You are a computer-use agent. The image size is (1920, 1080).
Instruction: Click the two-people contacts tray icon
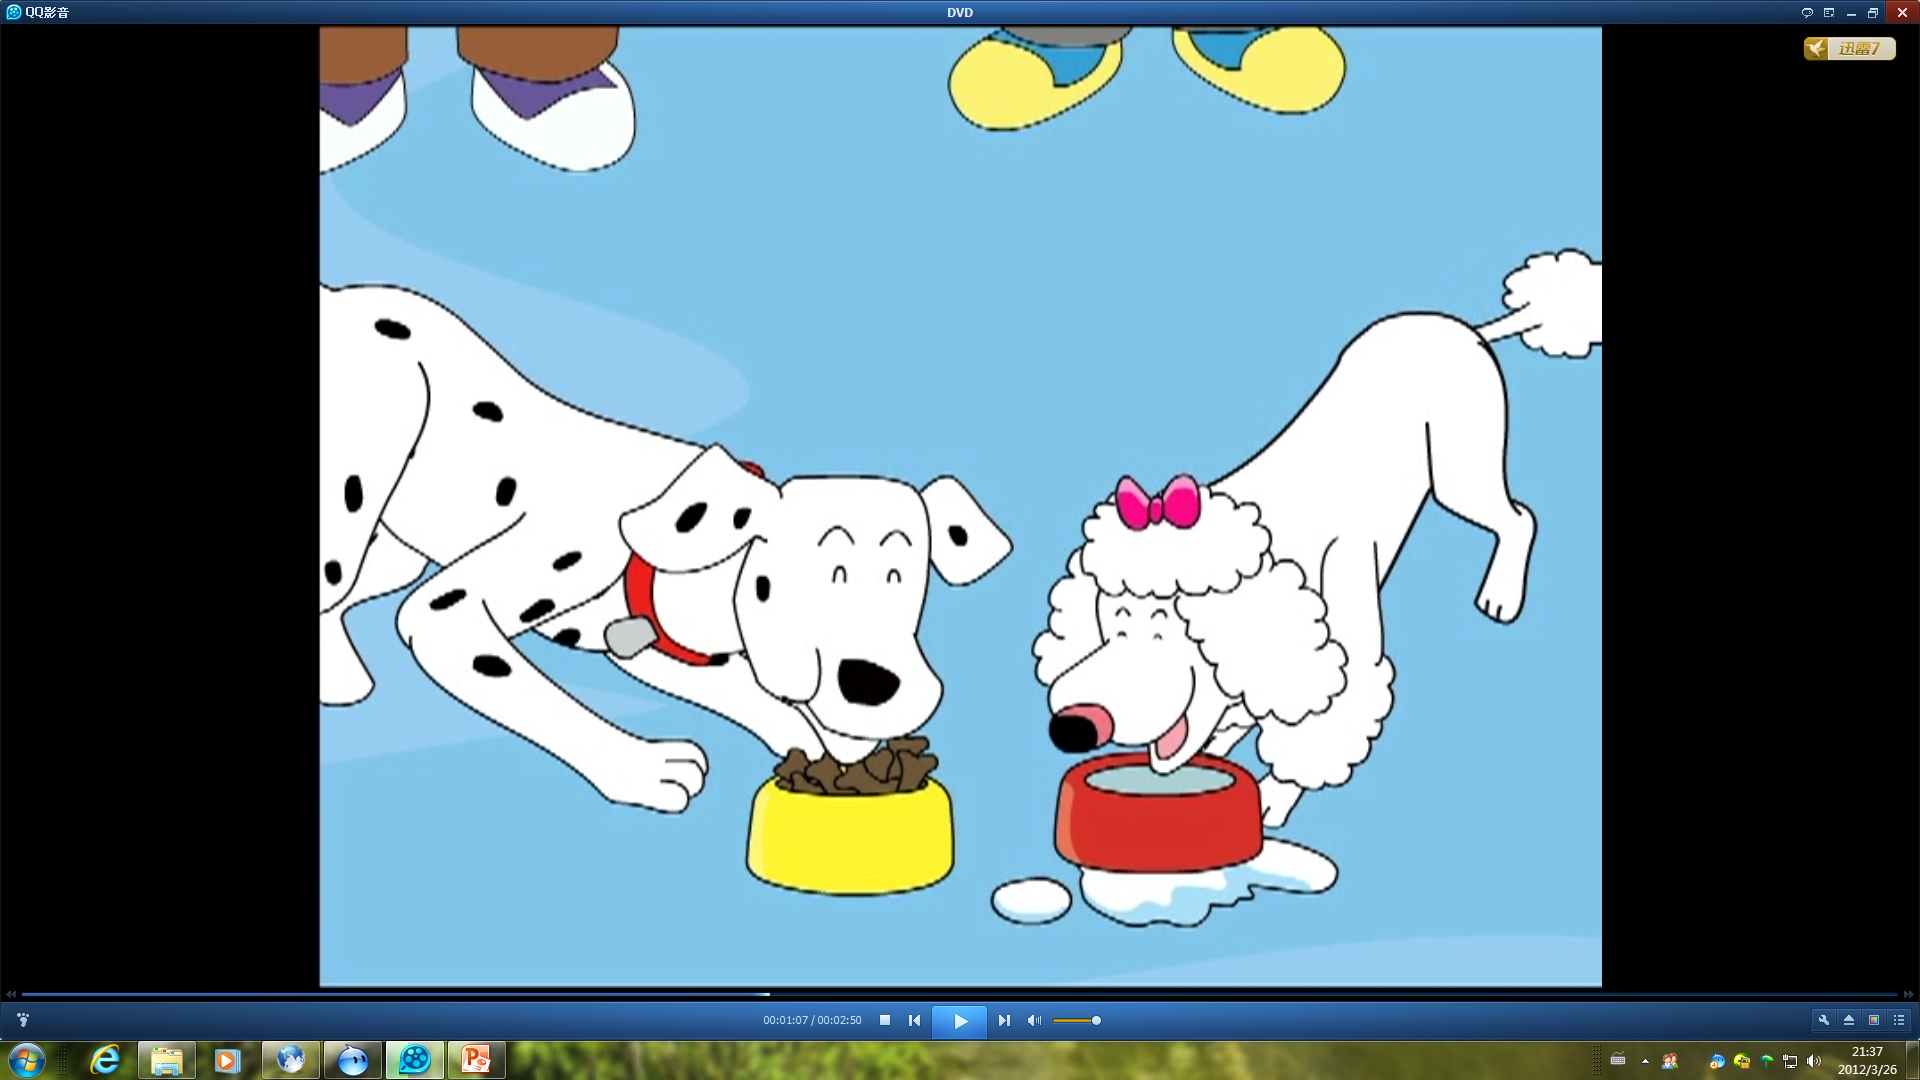tap(1669, 1061)
